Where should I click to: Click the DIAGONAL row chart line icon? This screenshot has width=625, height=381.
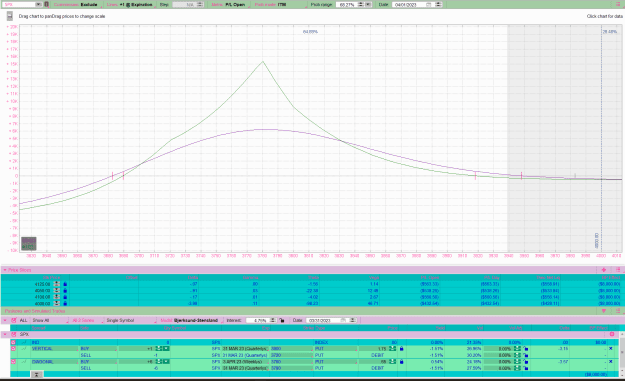coord(24,362)
